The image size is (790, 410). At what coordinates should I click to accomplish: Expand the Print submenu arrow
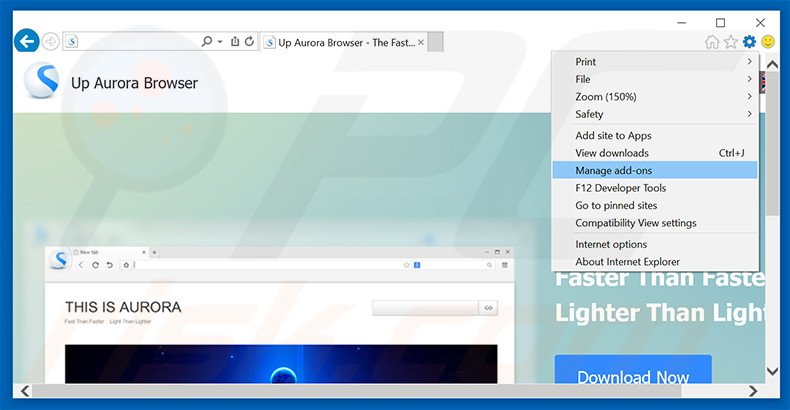tap(750, 61)
